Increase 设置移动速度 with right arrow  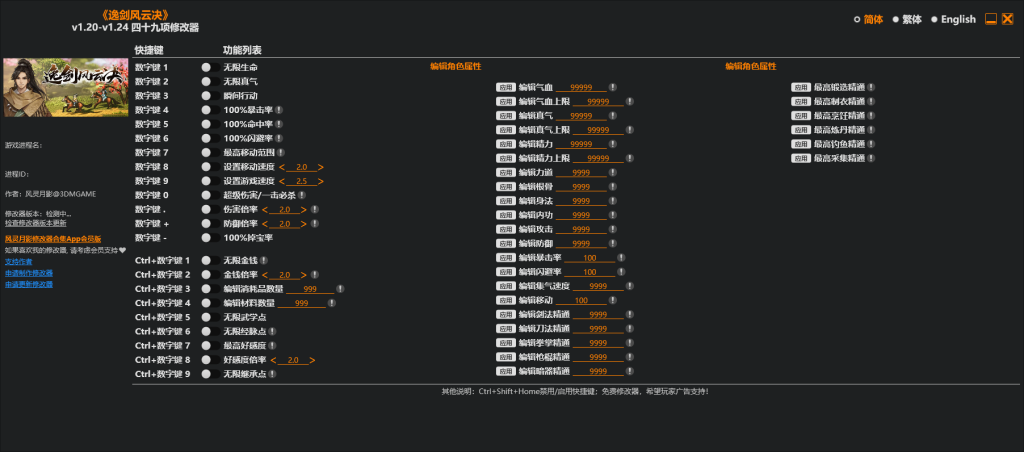pos(321,167)
